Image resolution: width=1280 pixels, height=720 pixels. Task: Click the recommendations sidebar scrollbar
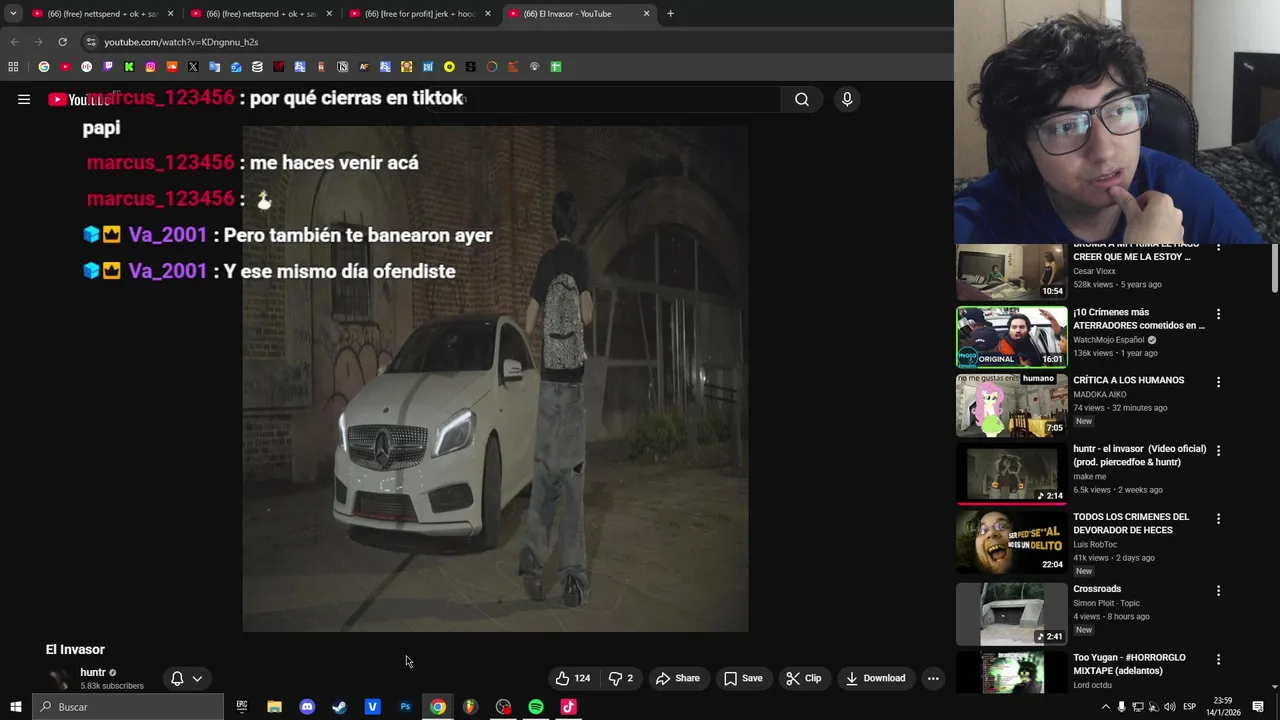pos(1274,270)
